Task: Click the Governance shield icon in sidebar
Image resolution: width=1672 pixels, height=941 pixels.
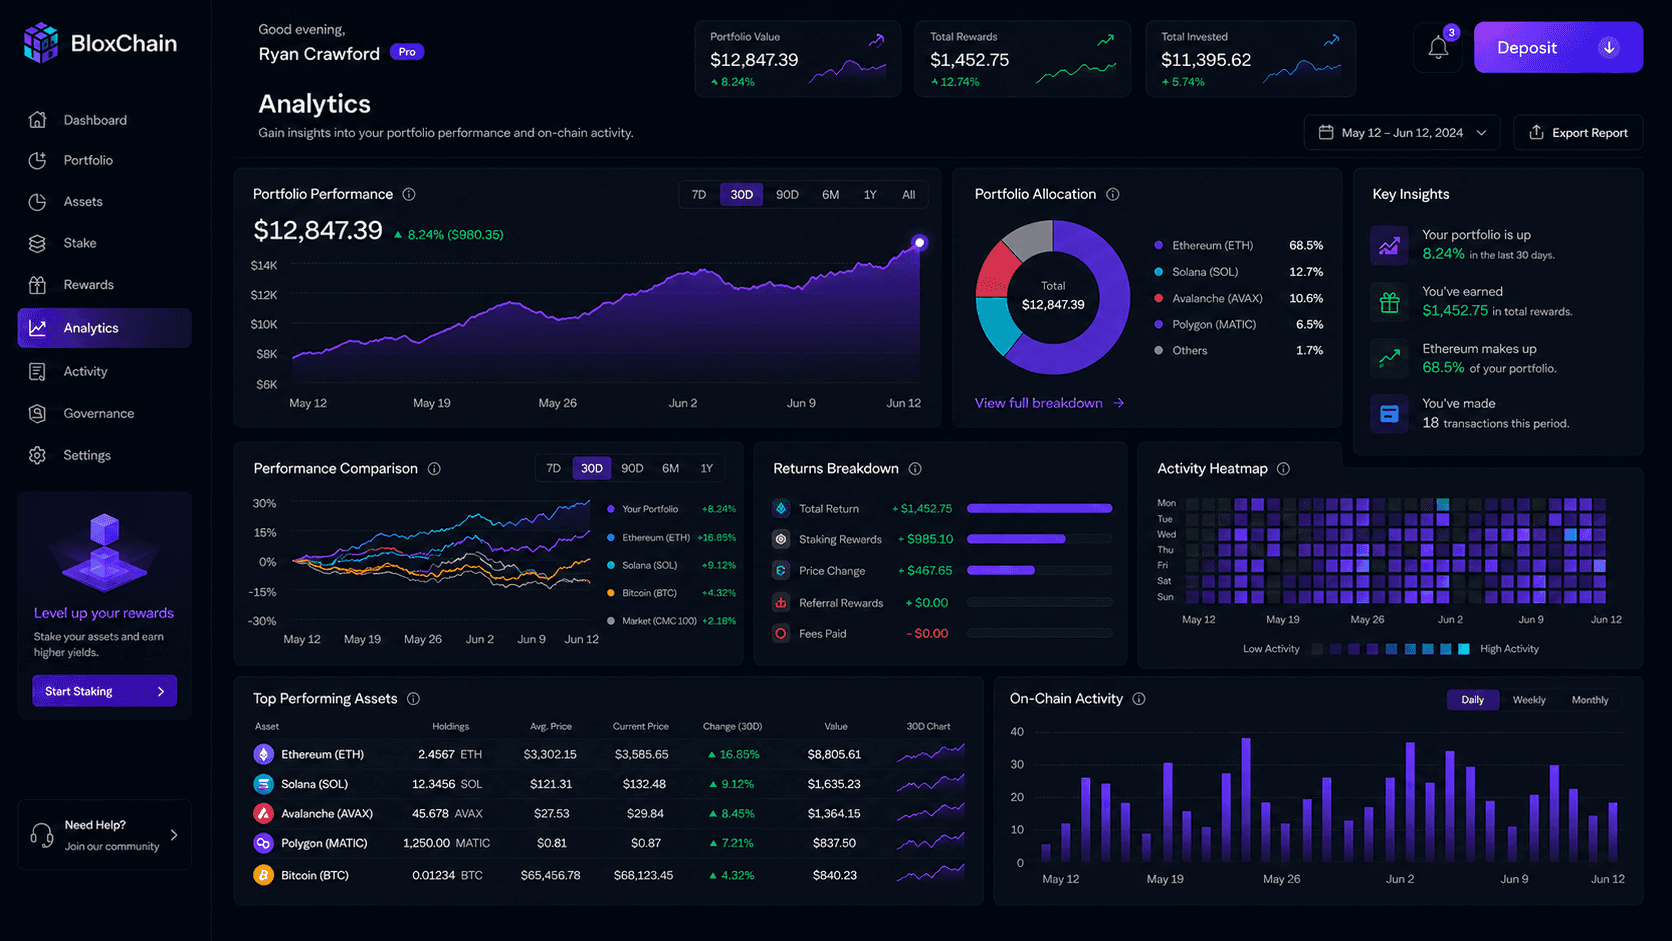Action: coord(37,413)
